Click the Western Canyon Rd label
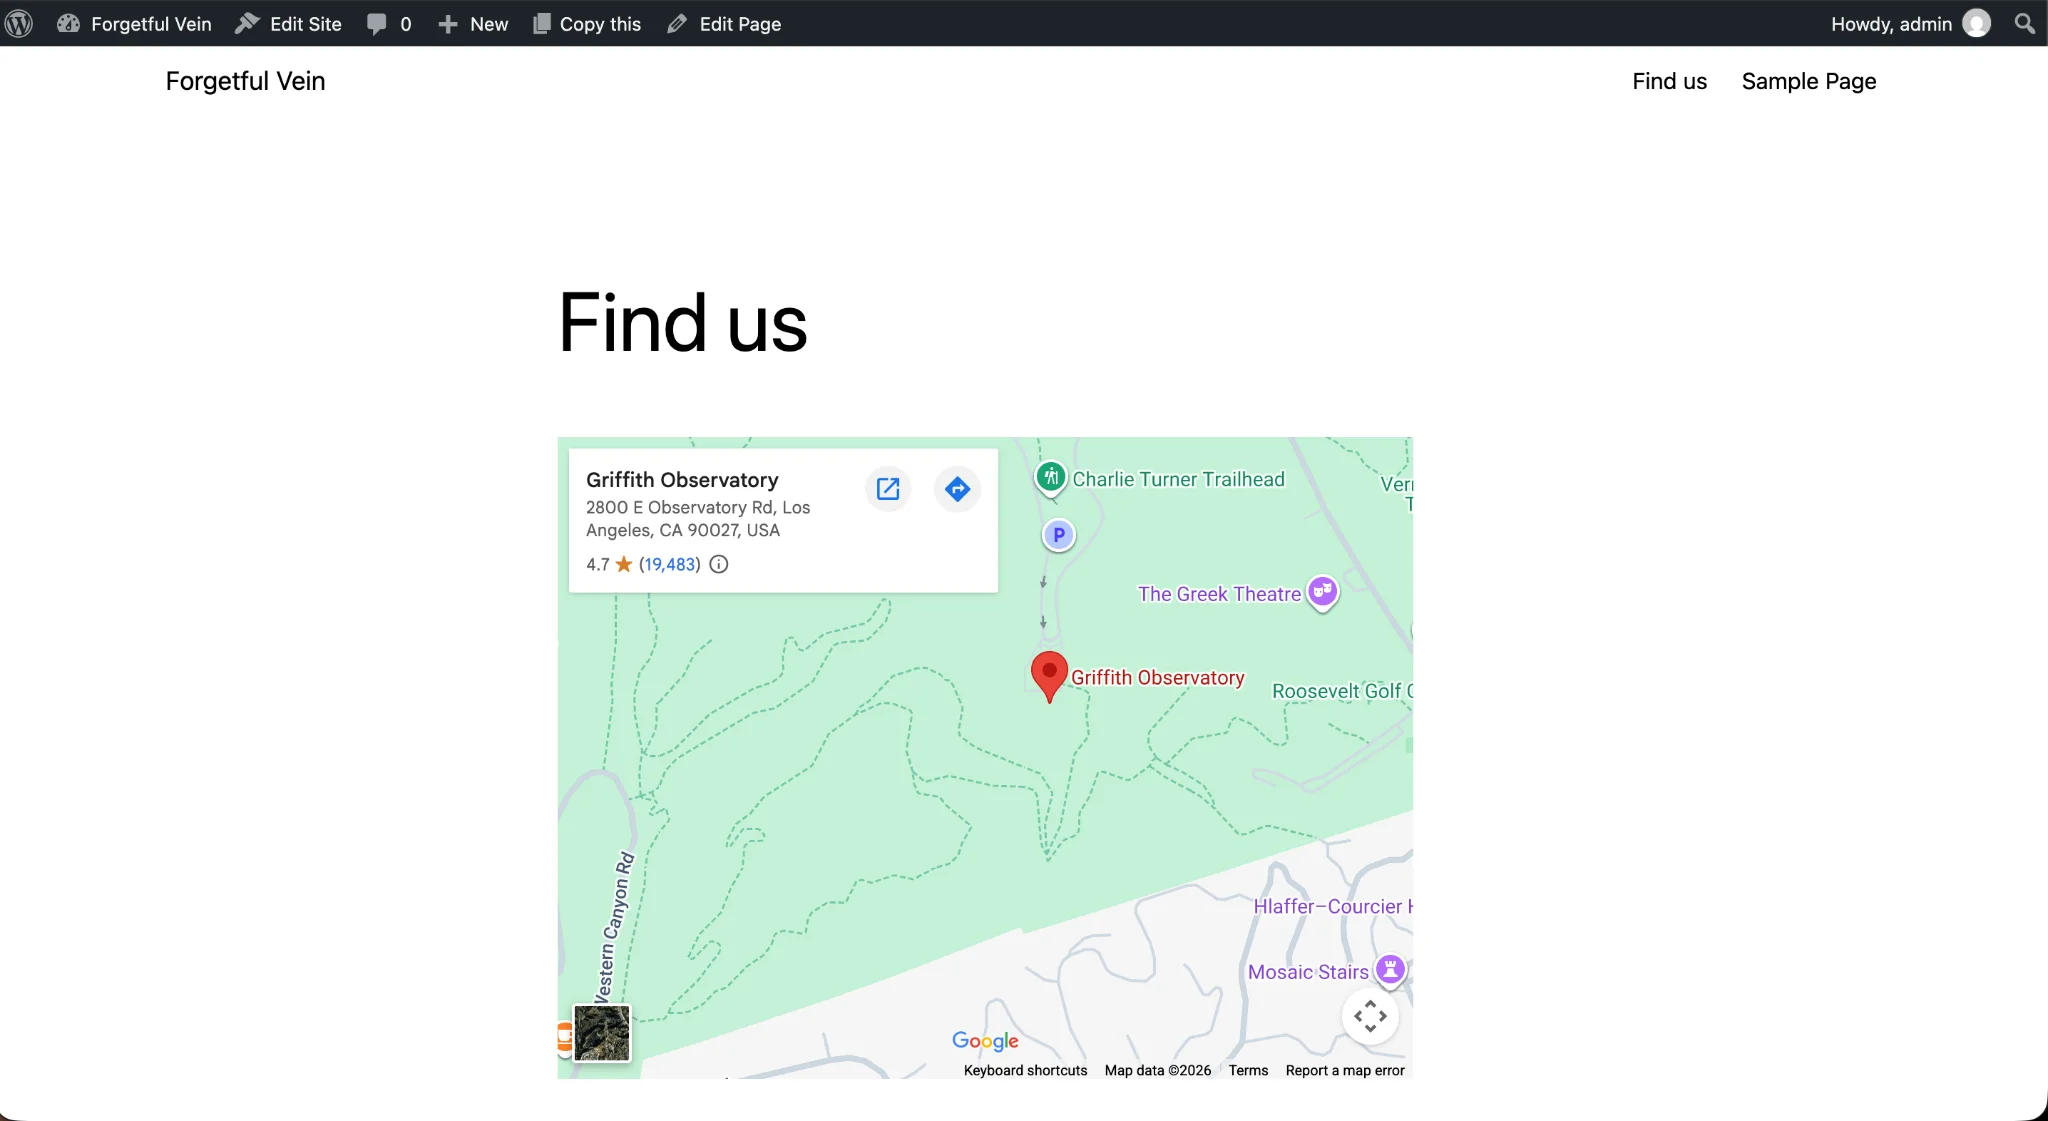The width and height of the screenshot is (2048, 1121). (614, 926)
